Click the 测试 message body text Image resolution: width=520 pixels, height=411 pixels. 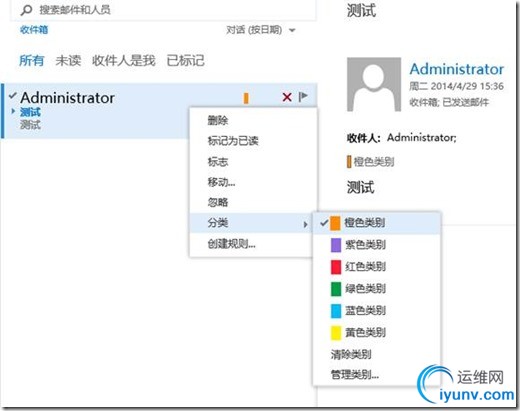pyautogui.click(x=361, y=187)
